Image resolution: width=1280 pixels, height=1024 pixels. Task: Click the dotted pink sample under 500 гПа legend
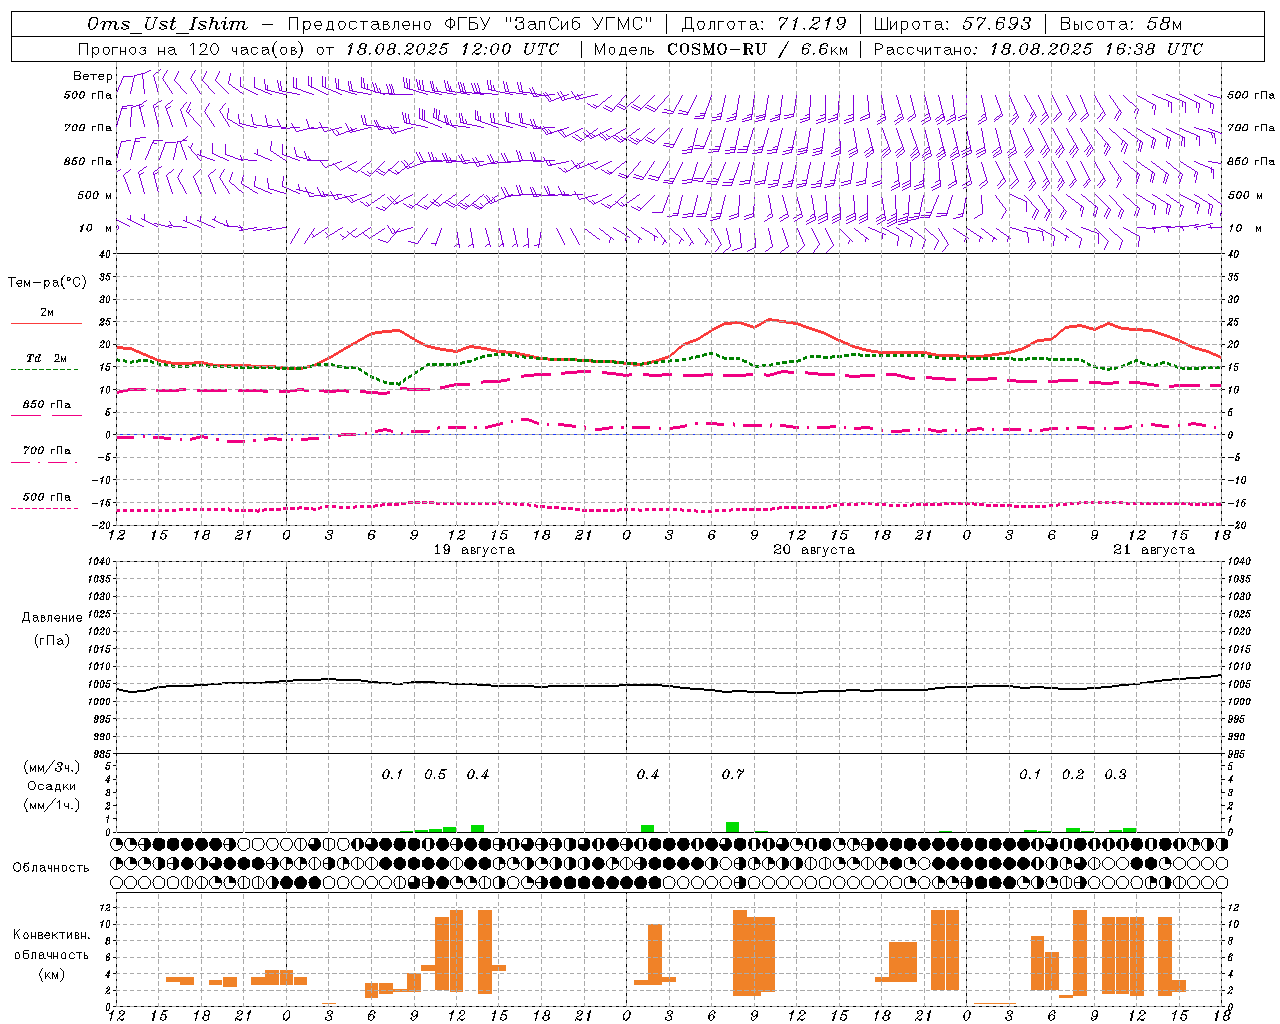[44, 509]
